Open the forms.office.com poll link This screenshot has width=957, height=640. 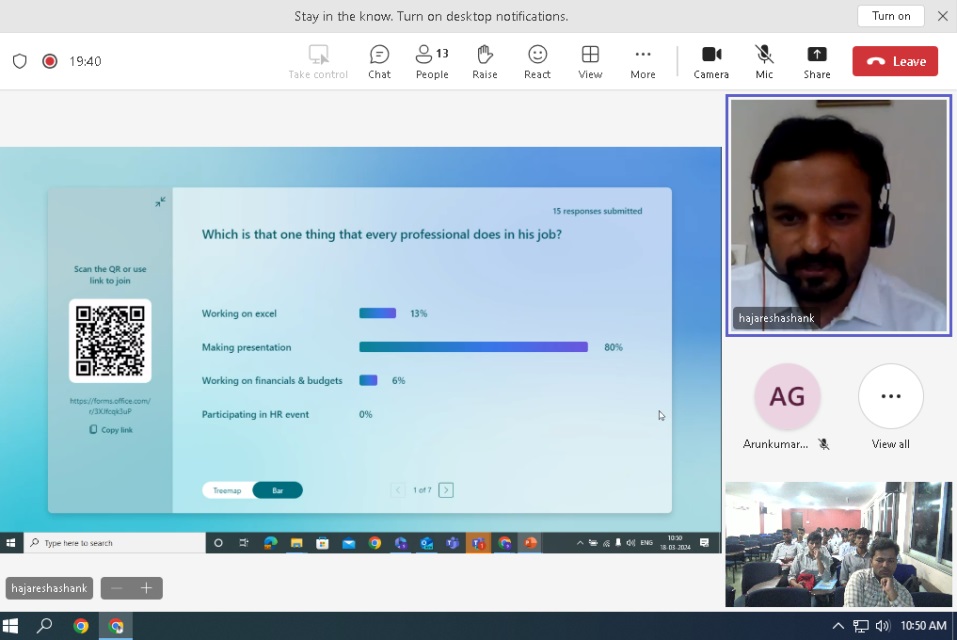(110, 406)
